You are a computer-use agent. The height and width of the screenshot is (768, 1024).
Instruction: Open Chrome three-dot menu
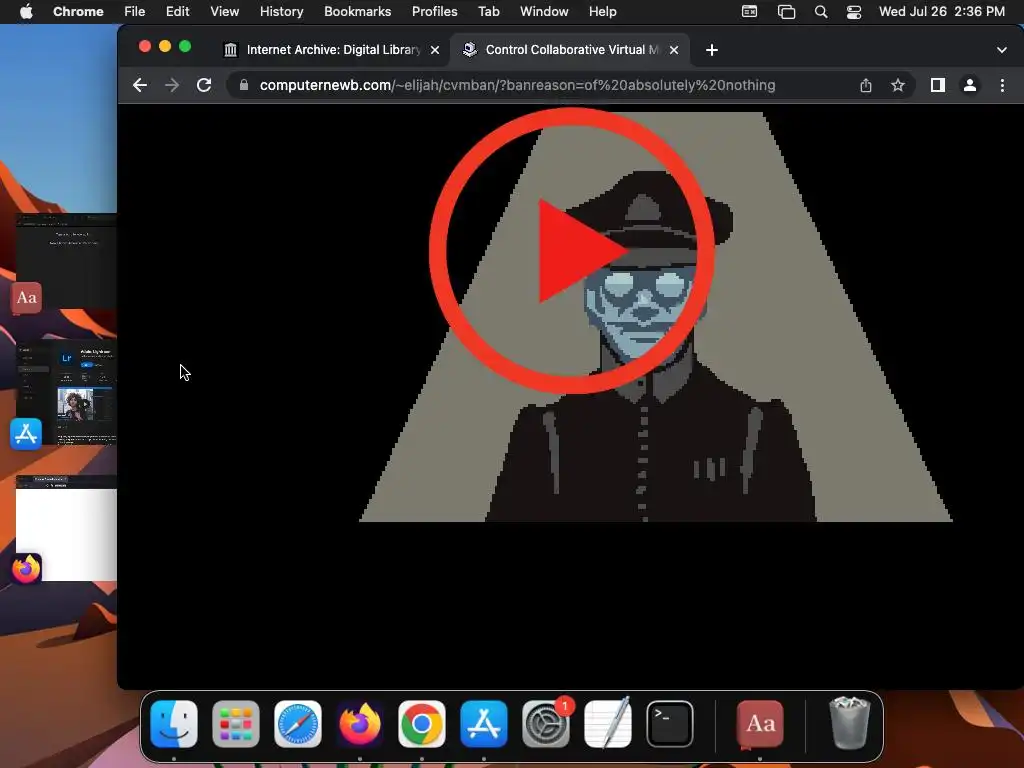click(1002, 85)
